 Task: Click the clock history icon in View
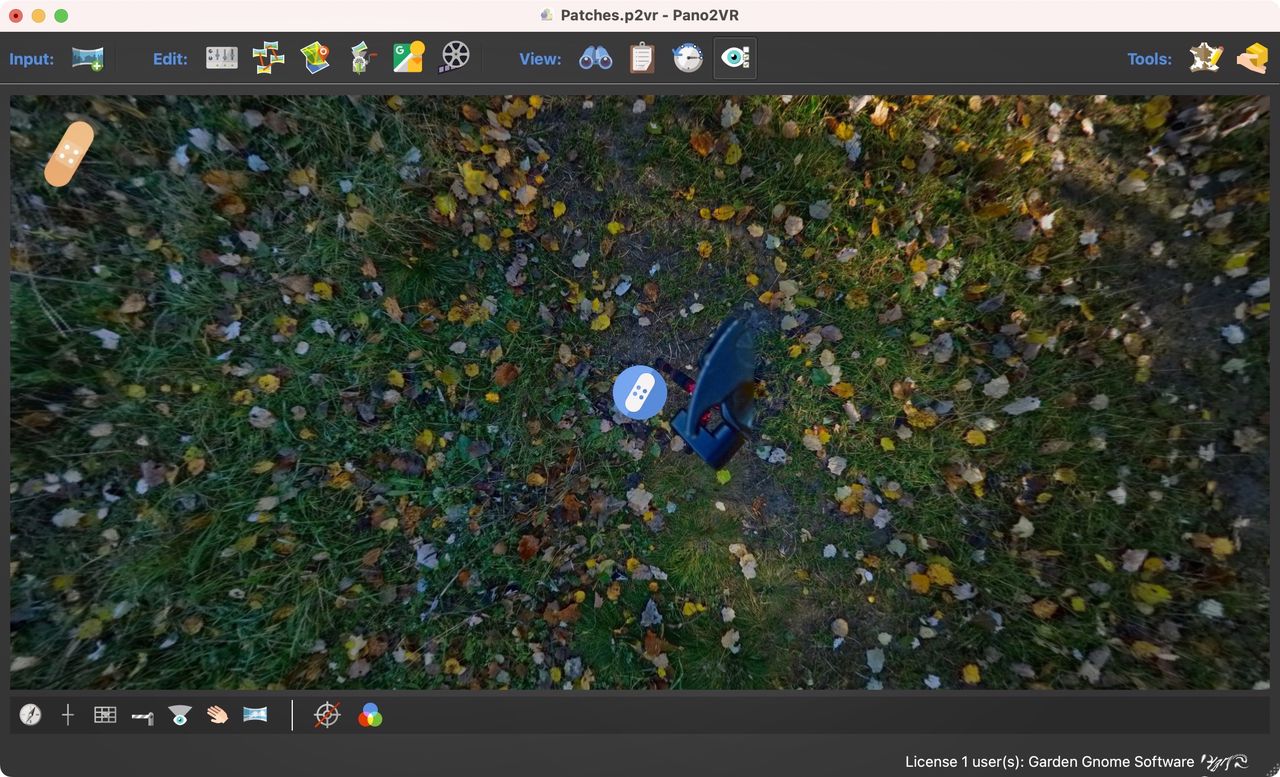pyautogui.click(x=688, y=59)
